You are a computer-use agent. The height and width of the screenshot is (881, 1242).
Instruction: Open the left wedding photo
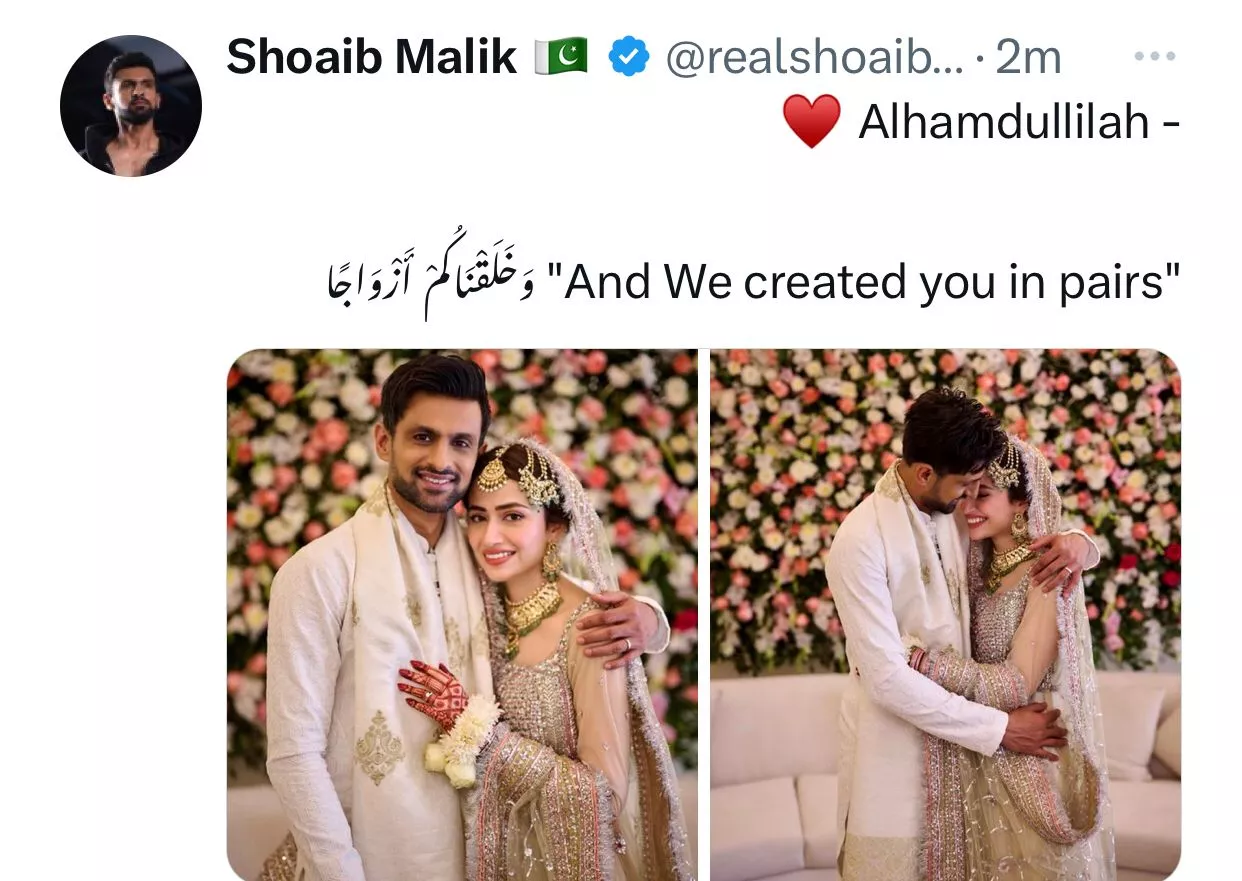[462, 615]
